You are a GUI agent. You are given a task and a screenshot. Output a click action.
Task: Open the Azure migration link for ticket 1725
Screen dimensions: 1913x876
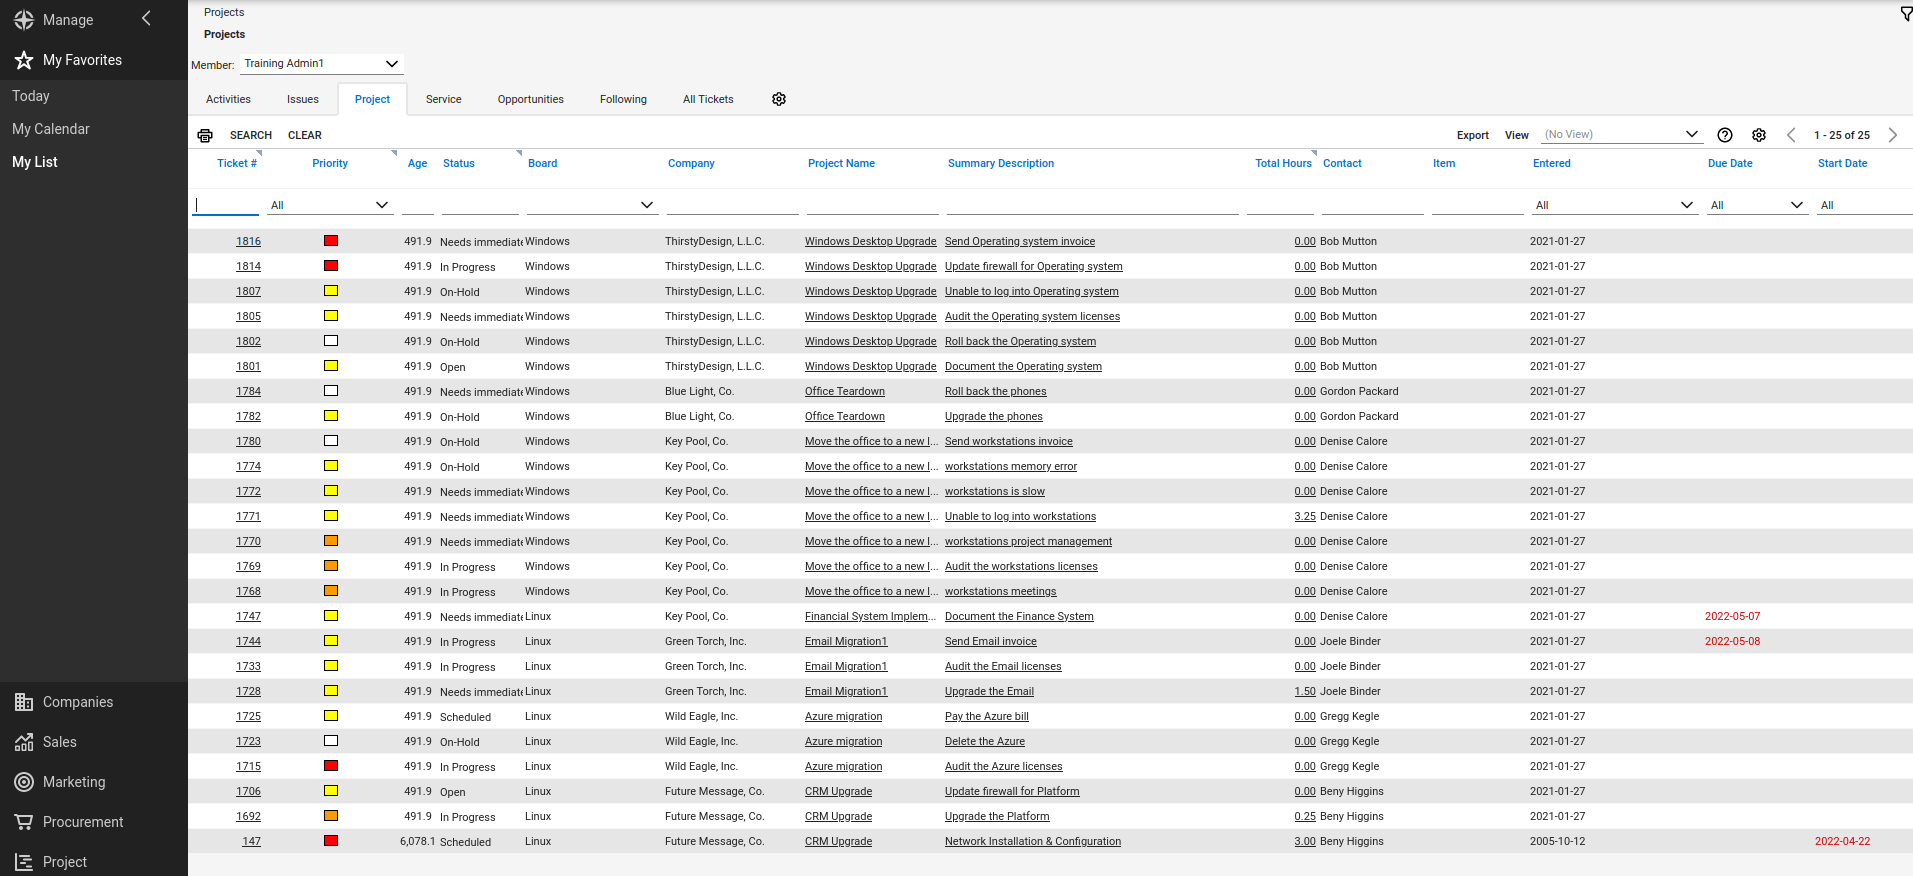pyautogui.click(x=844, y=716)
